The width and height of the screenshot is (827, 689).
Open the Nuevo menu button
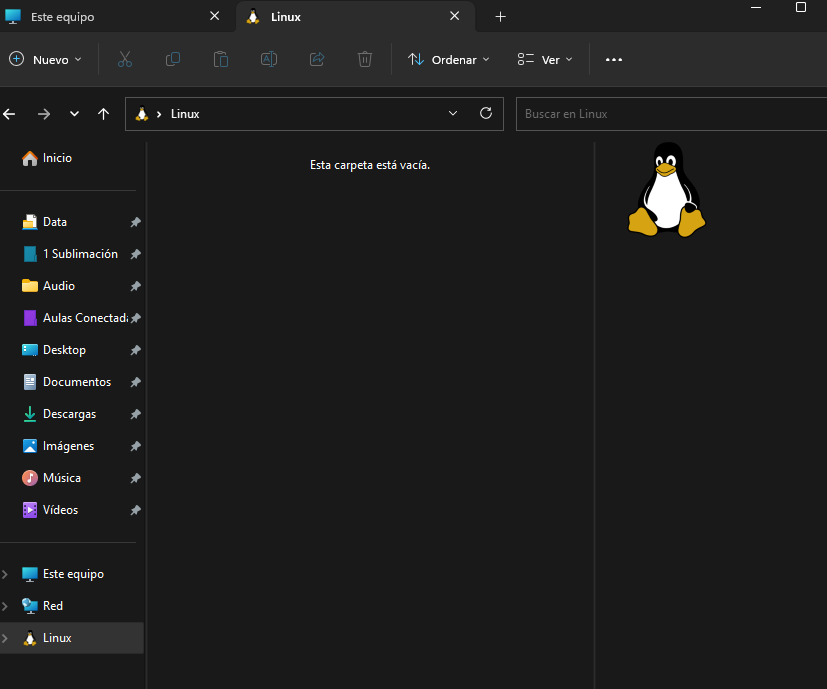(x=46, y=60)
